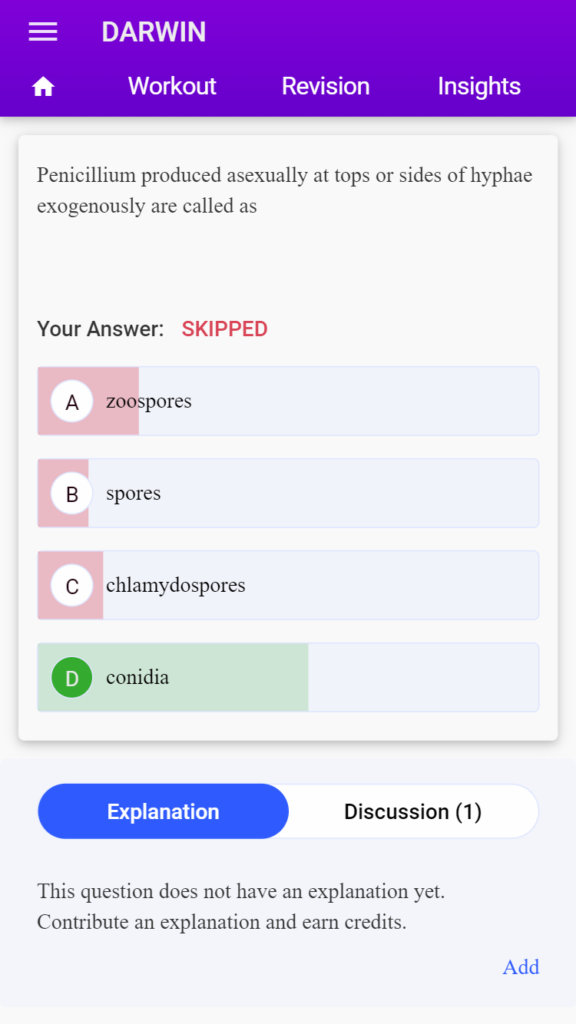Click the Penicillium question text
Screen dimensions: 576x1024
coord(285,191)
